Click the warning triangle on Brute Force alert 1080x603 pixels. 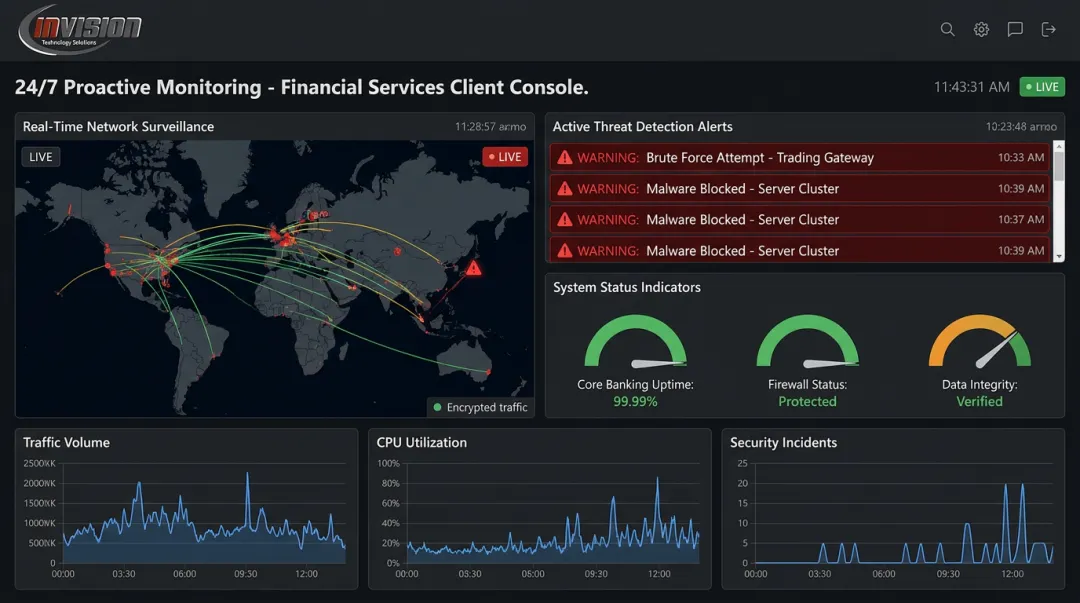[565, 157]
